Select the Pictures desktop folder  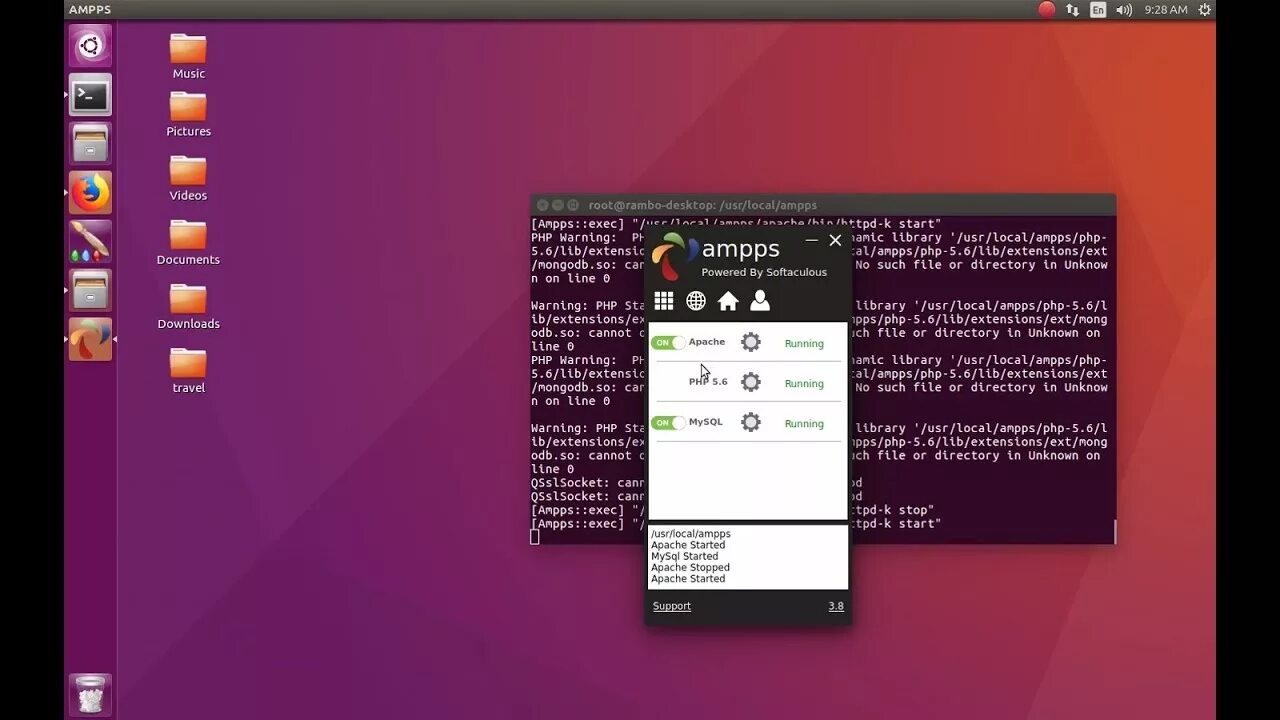pyautogui.click(x=188, y=114)
